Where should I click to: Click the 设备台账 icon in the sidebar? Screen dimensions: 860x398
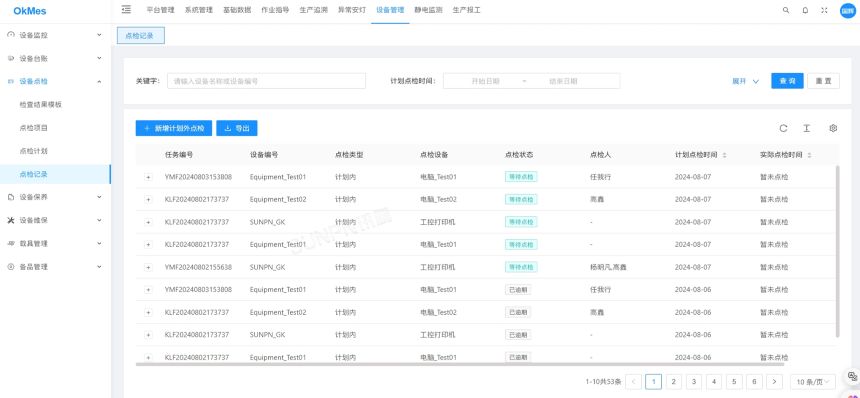(x=10, y=58)
